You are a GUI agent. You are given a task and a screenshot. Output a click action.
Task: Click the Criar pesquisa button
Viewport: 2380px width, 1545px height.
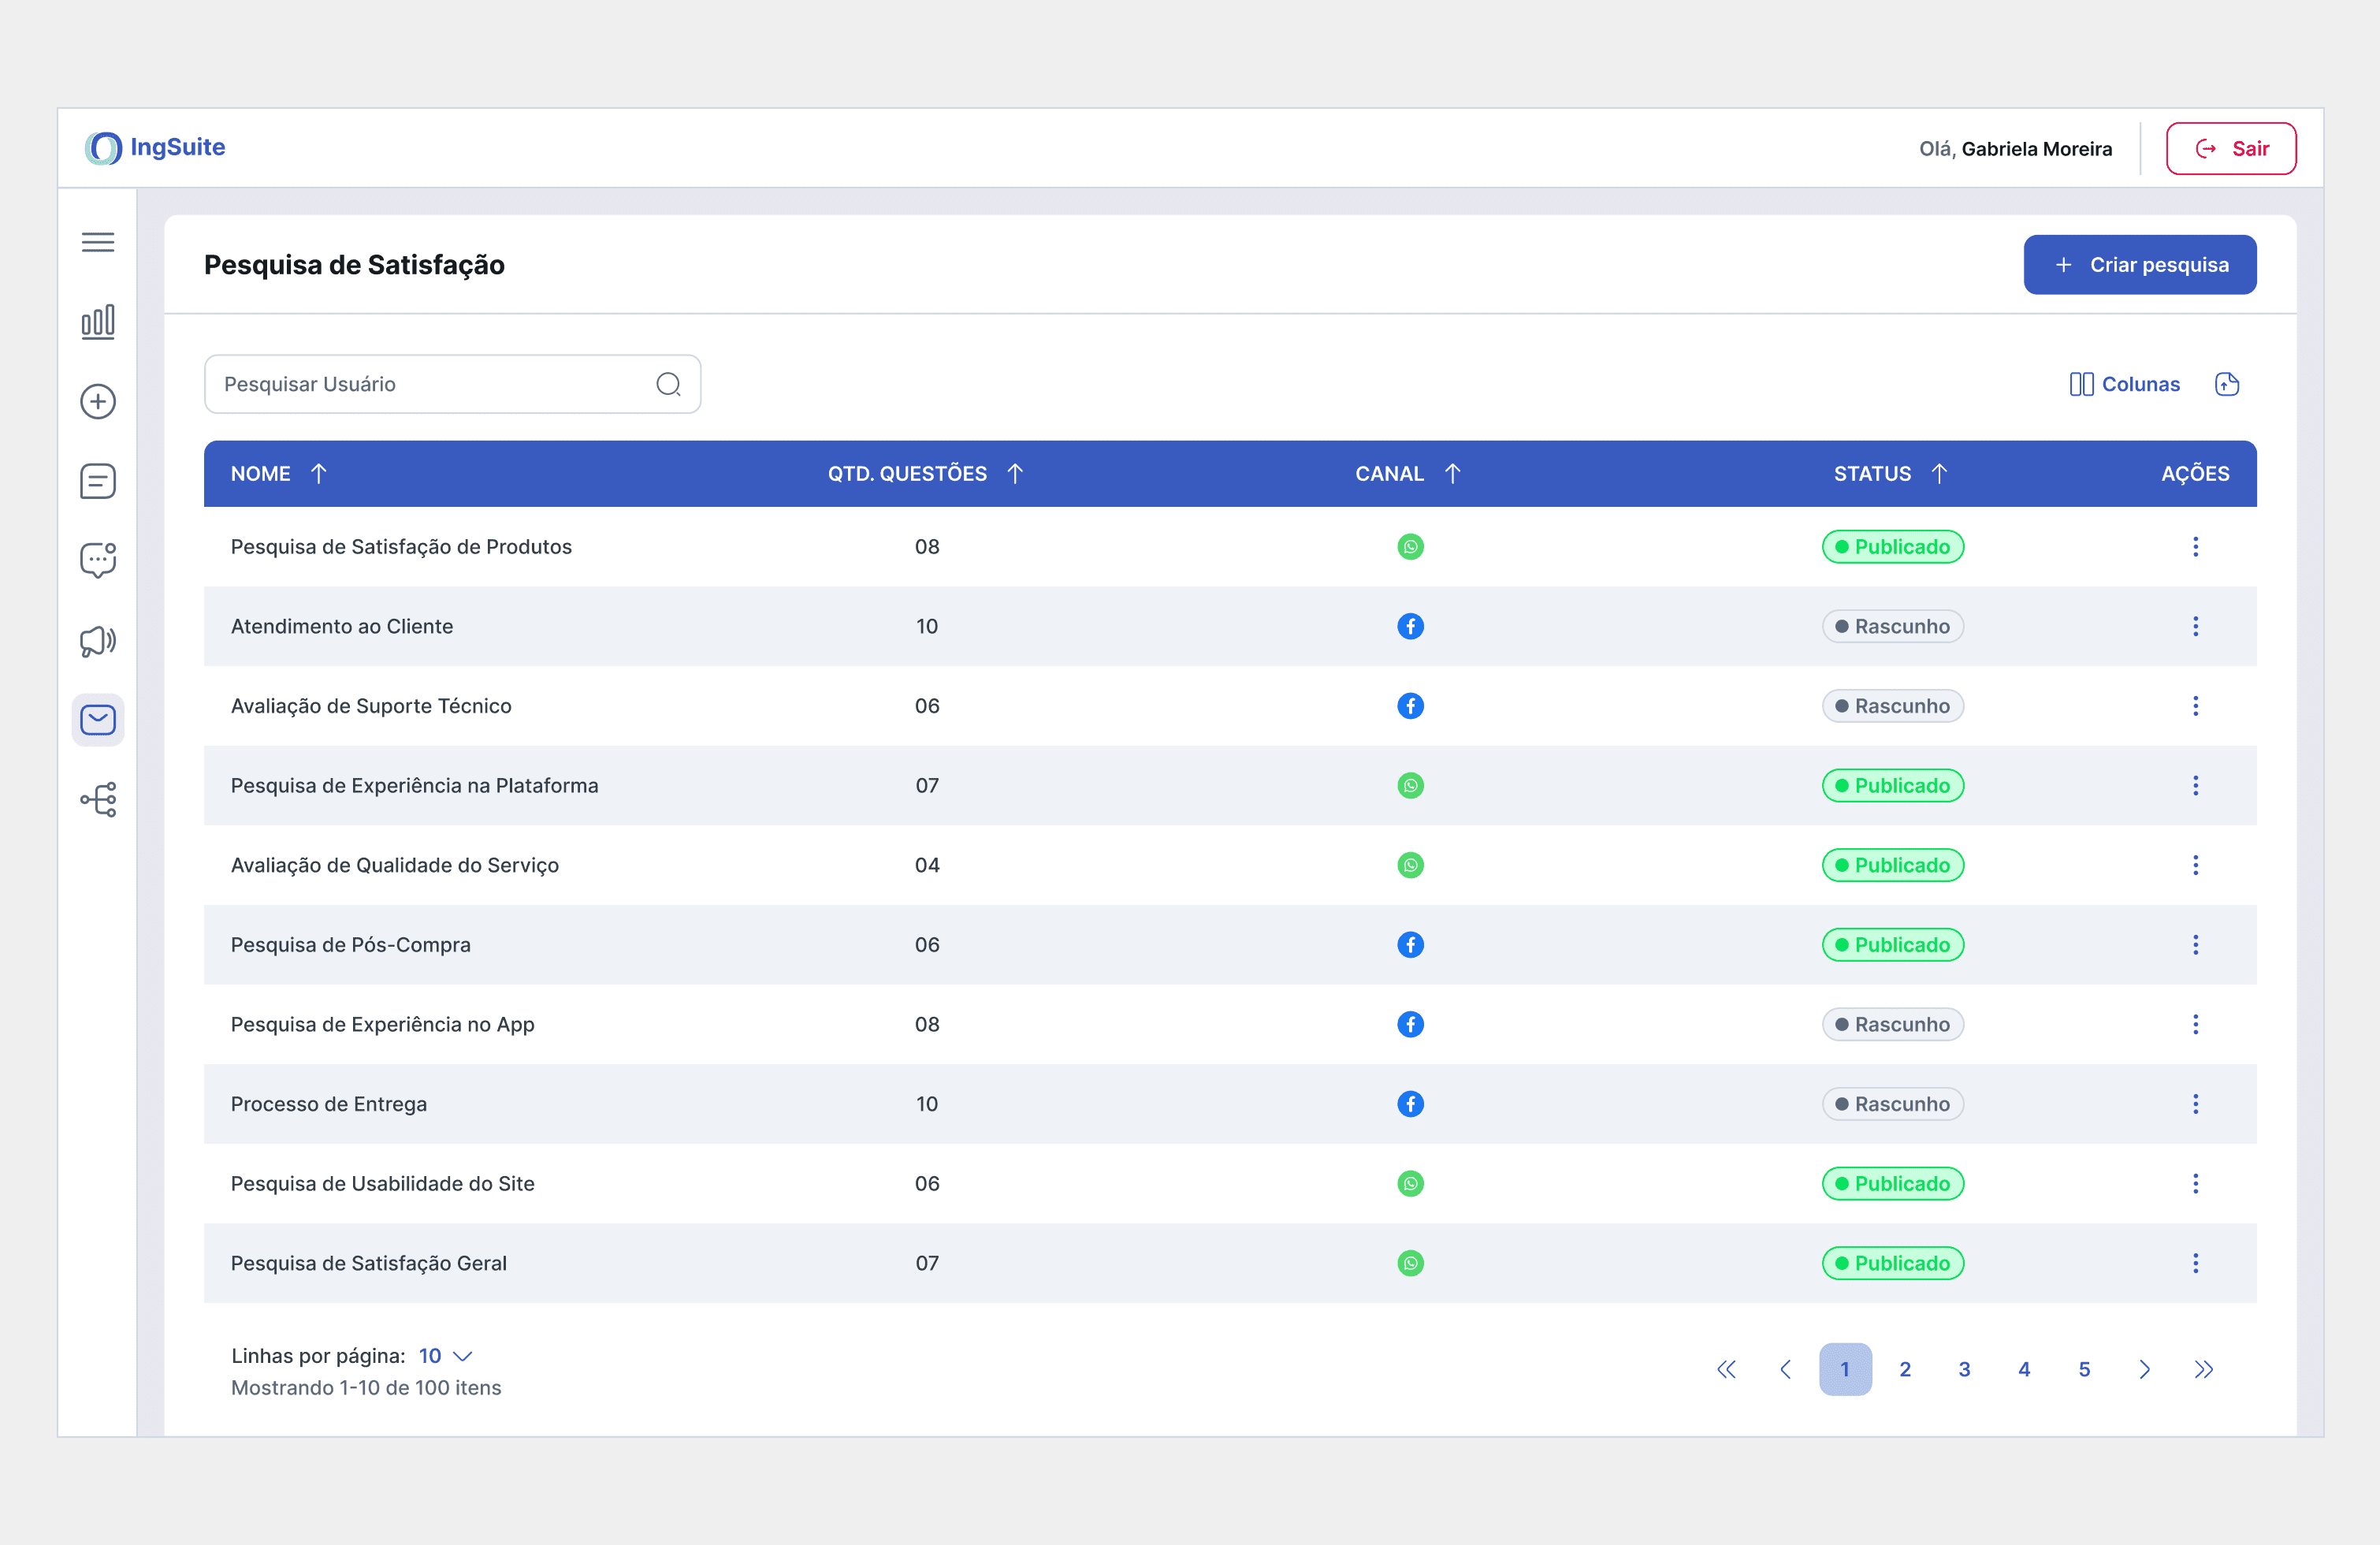click(x=2139, y=265)
